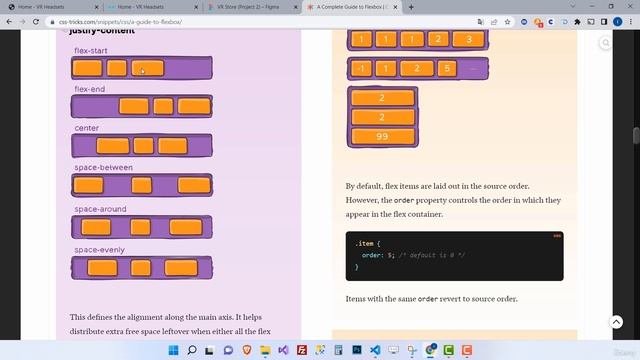Click the back-to-top arrow button
This screenshot has height=360, width=640.
pyautogui.click(x=616, y=322)
